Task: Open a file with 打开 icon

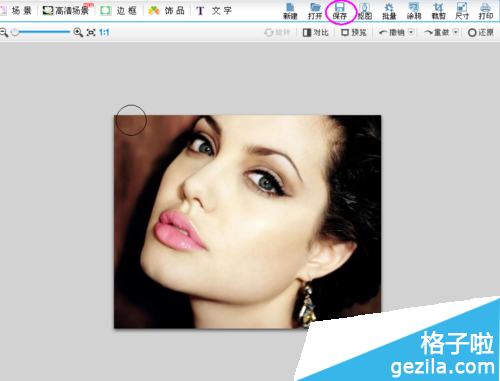Action: 315,11
